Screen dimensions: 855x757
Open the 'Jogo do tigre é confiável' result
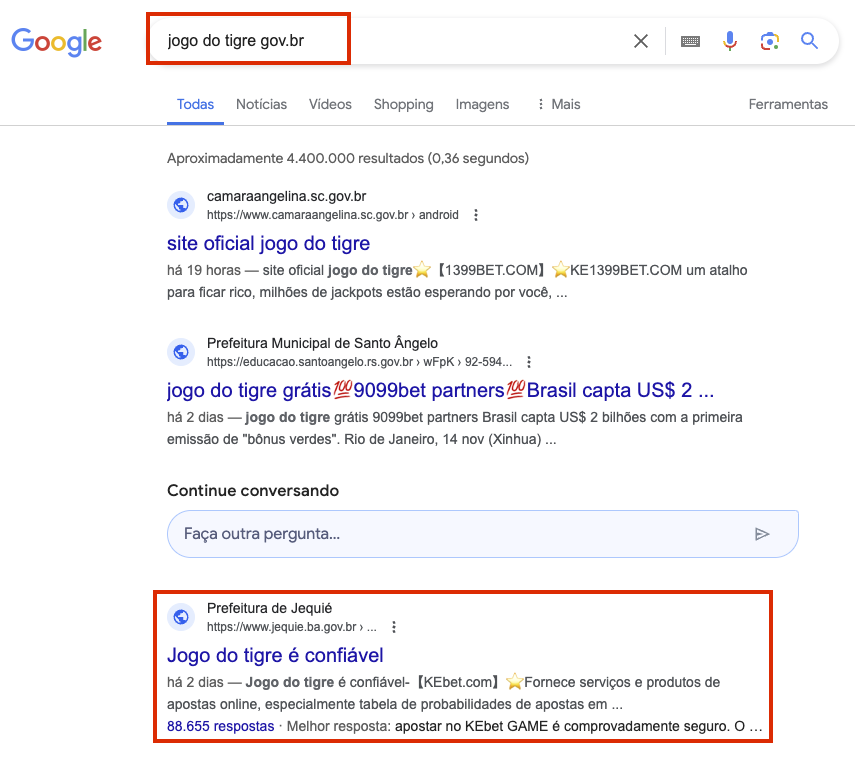click(275, 655)
